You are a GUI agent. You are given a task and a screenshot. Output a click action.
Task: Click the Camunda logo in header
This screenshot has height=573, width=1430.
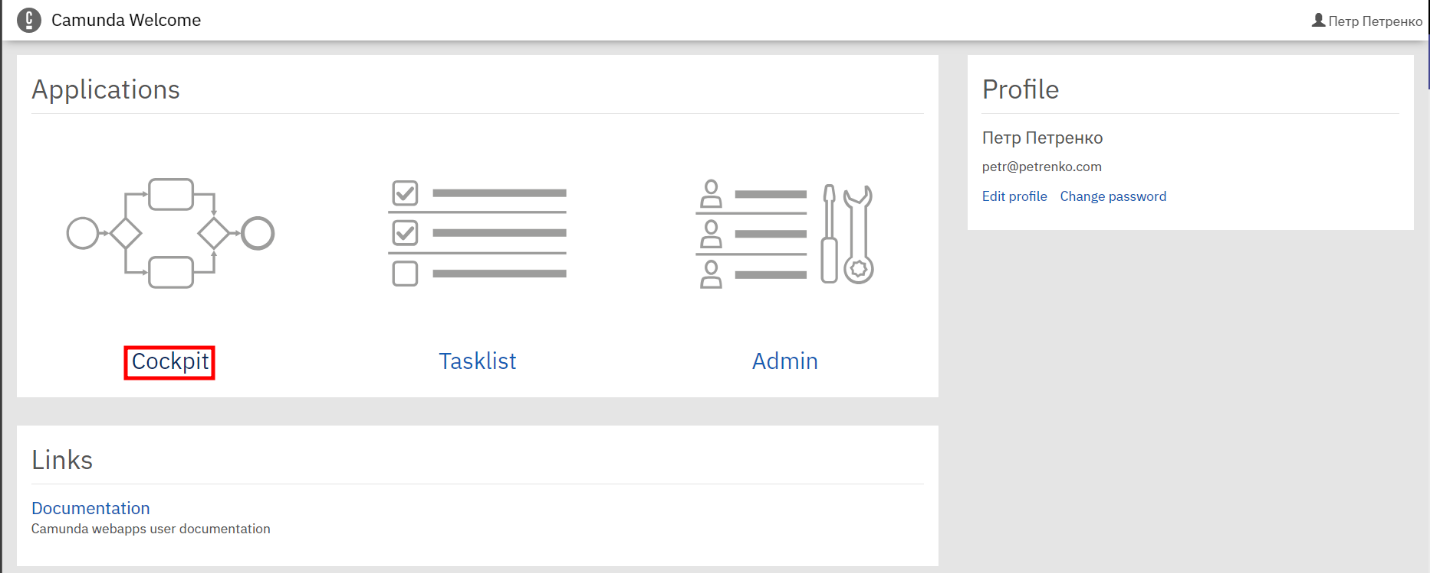(30, 20)
